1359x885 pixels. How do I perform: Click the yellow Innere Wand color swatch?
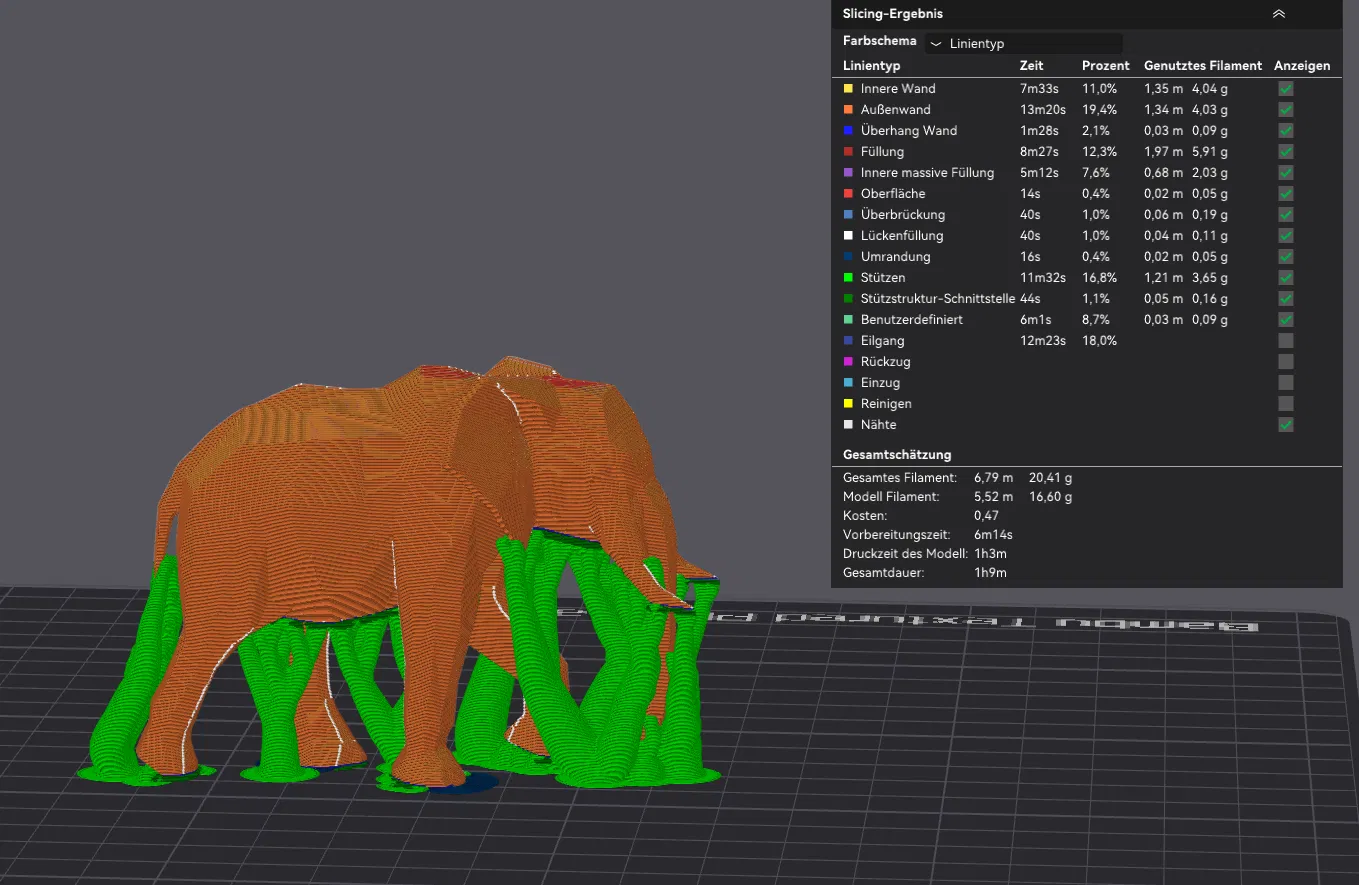848,89
